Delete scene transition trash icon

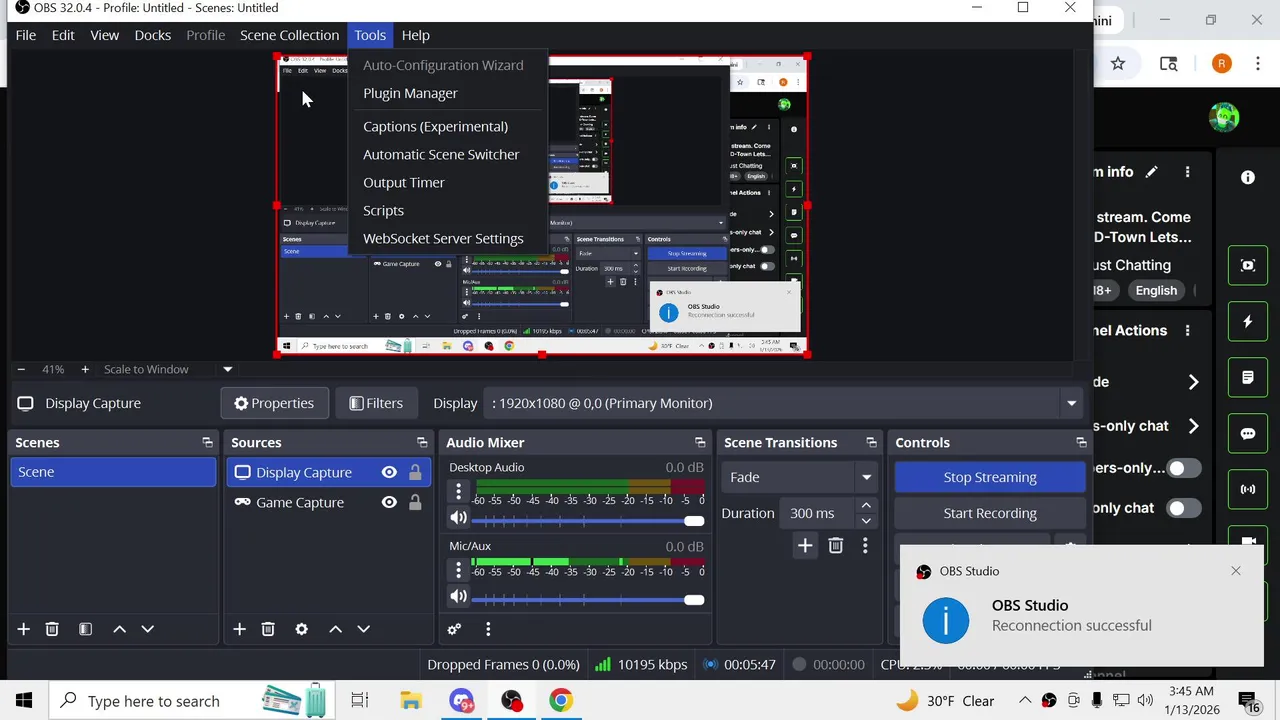pyautogui.click(x=836, y=545)
